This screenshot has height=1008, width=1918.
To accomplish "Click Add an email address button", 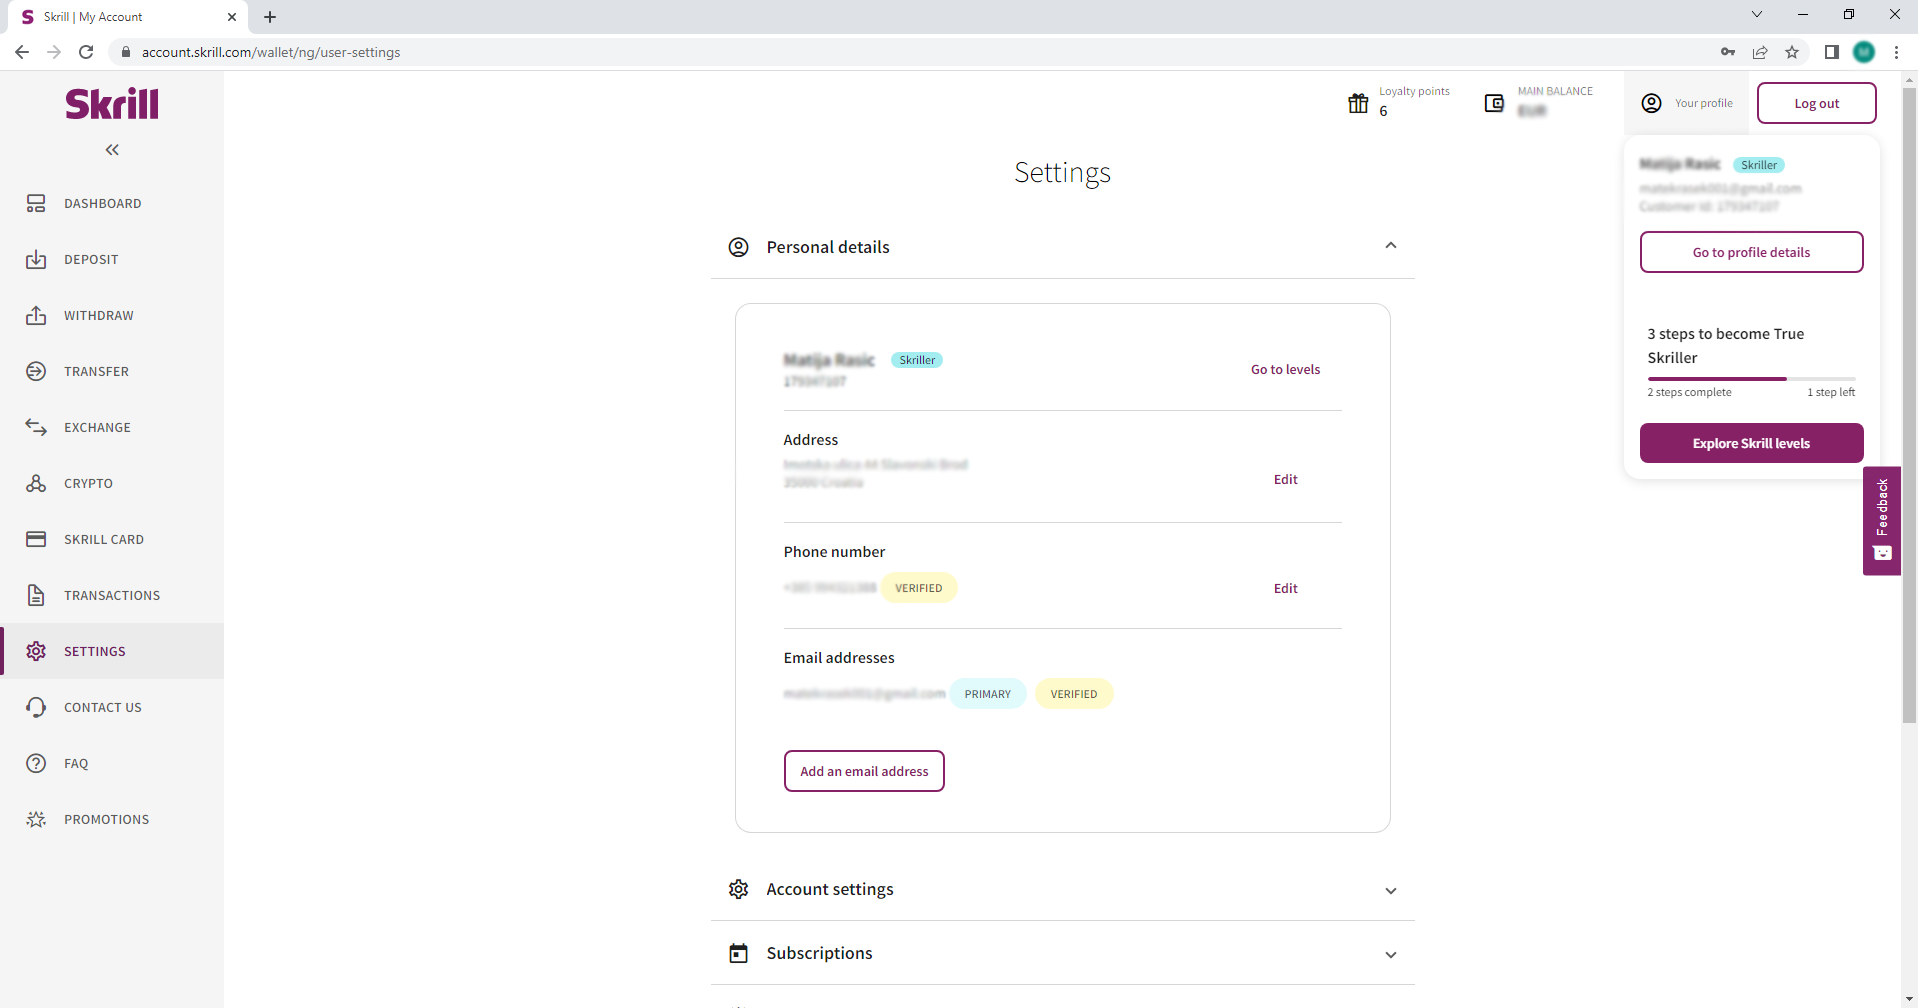I will tap(864, 771).
